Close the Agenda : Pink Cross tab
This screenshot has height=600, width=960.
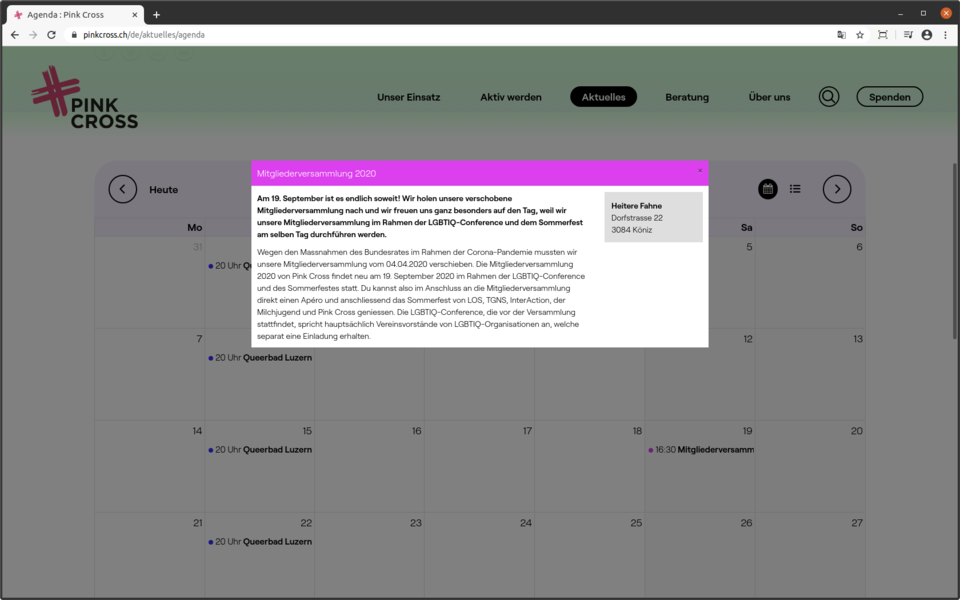(135, 15)
